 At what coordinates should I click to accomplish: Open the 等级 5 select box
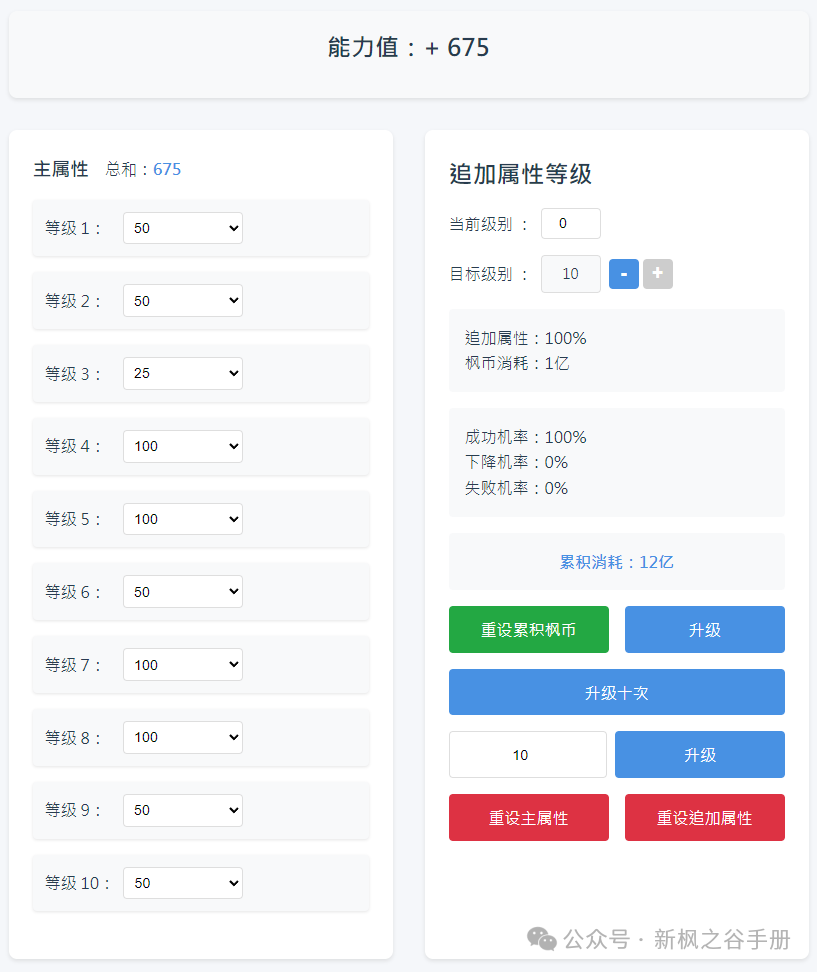coord(183,519)
